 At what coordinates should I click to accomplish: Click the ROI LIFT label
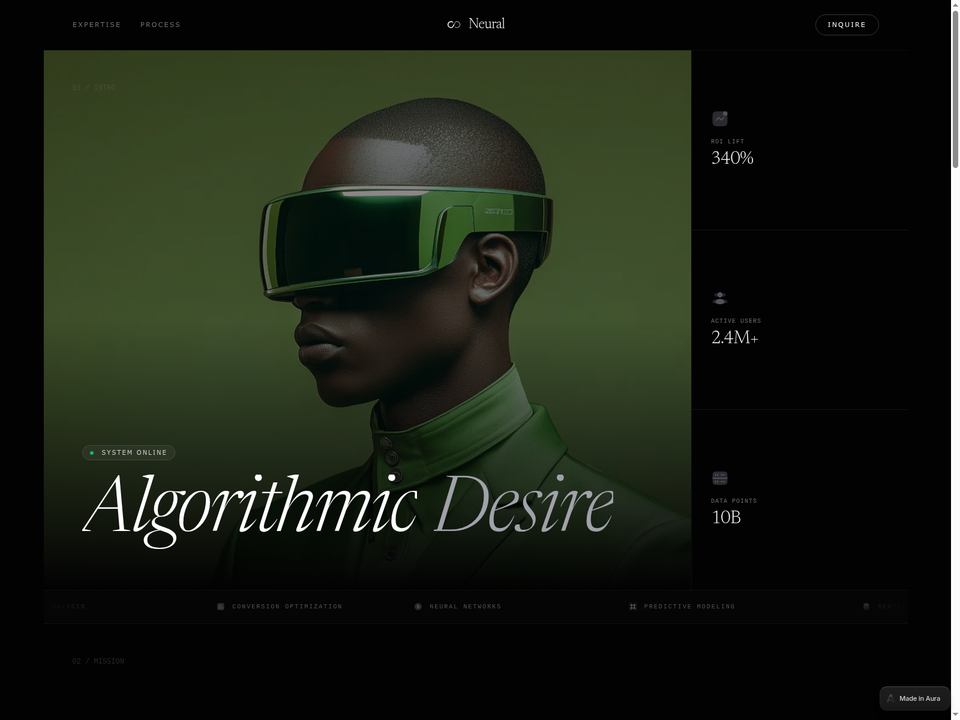coord(727,141)
